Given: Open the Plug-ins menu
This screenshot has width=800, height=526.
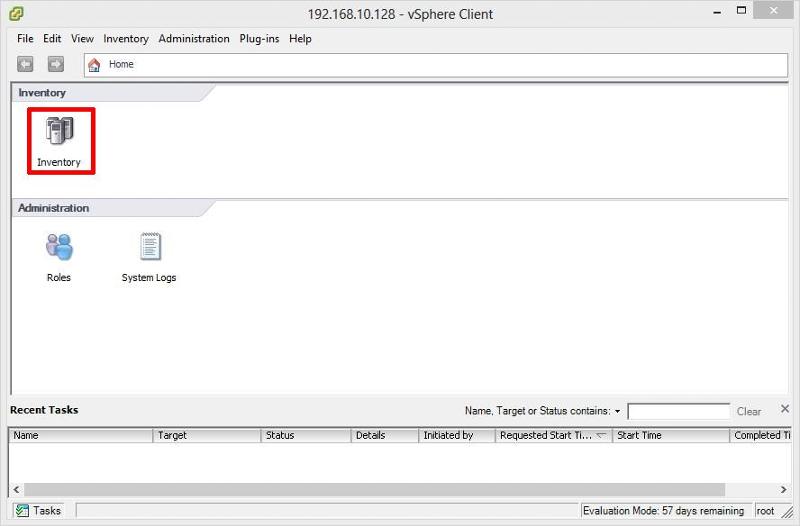Looking at the screenshot, I should tap(259, 39).
